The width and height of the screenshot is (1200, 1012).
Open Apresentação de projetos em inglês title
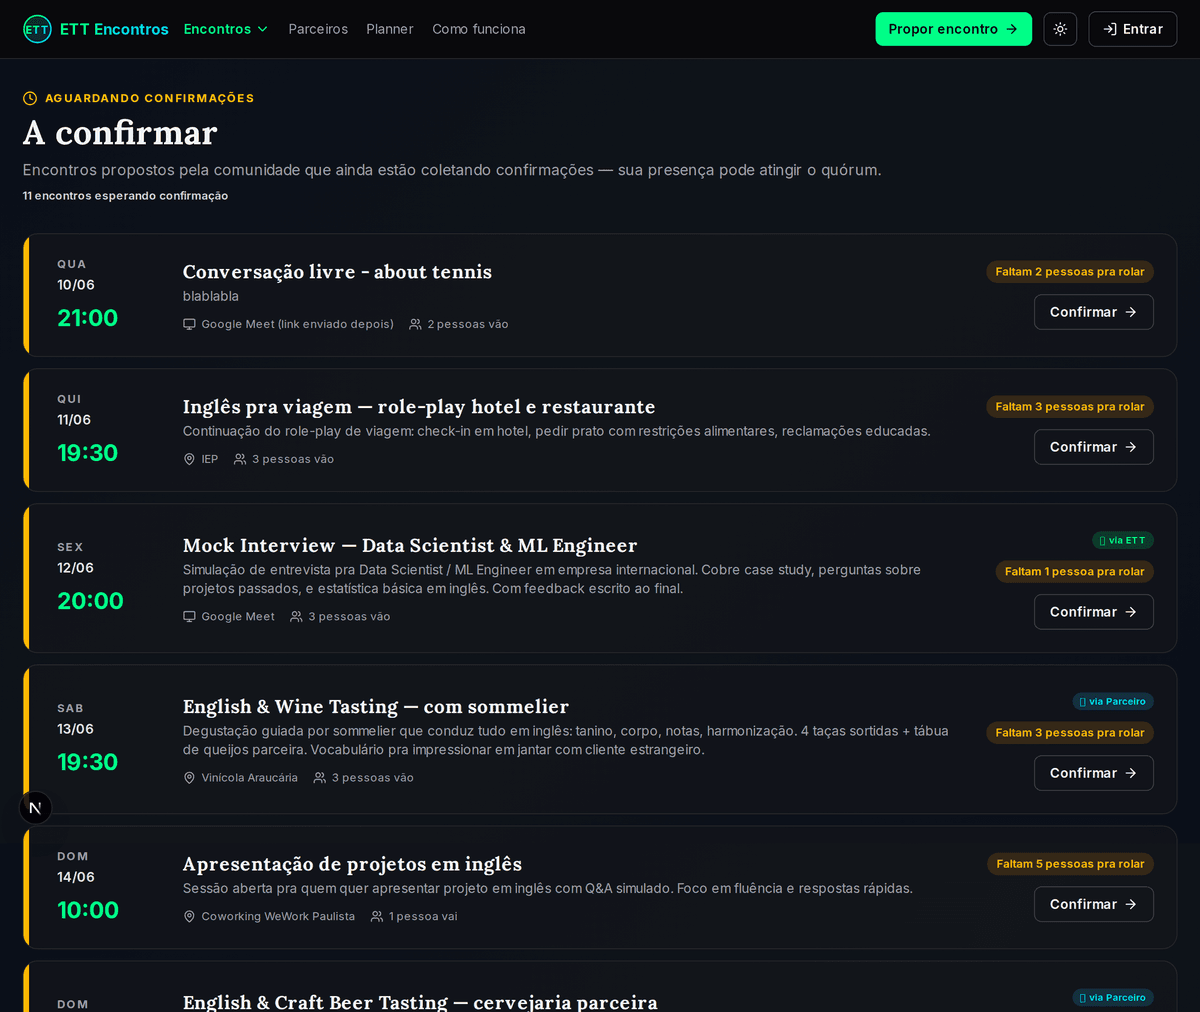coord(352,864)
